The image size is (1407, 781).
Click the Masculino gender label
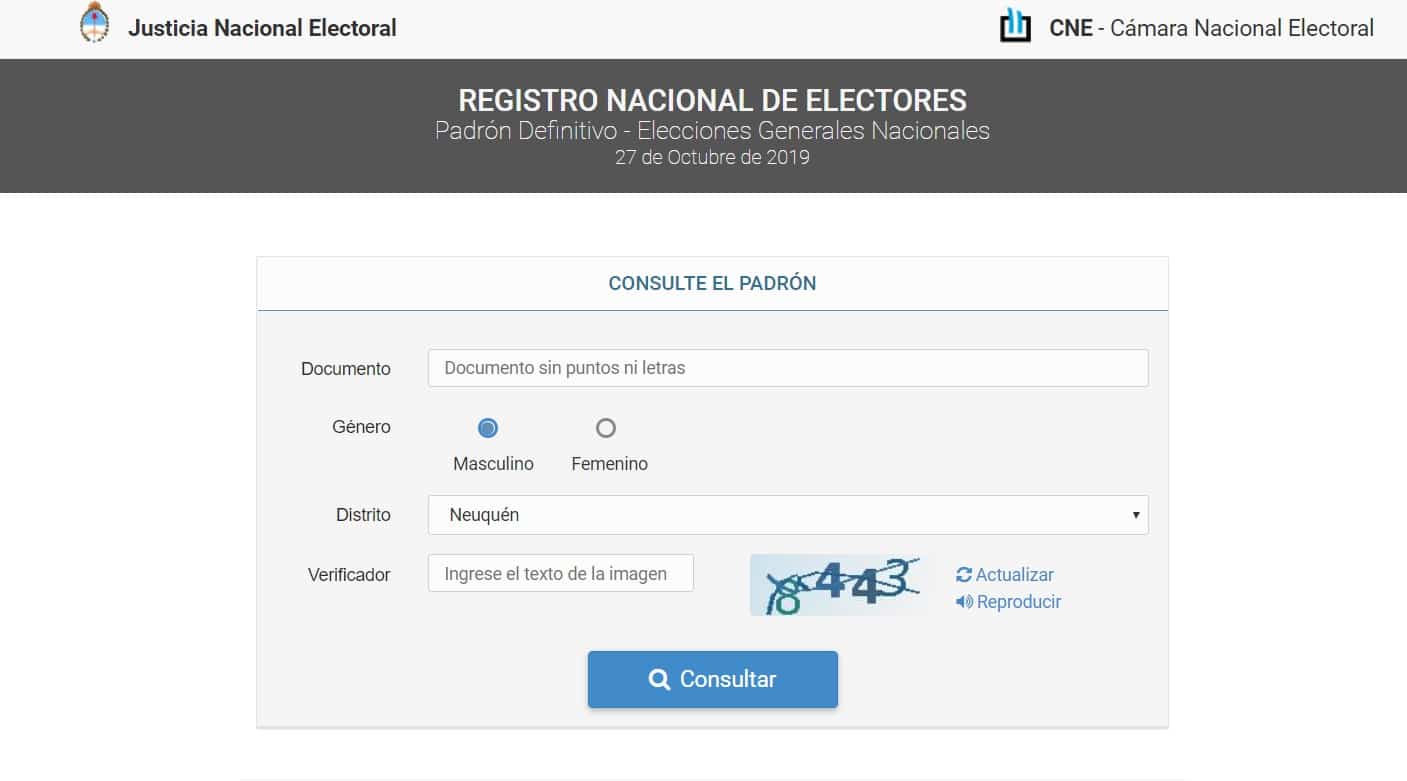[493, 464]
